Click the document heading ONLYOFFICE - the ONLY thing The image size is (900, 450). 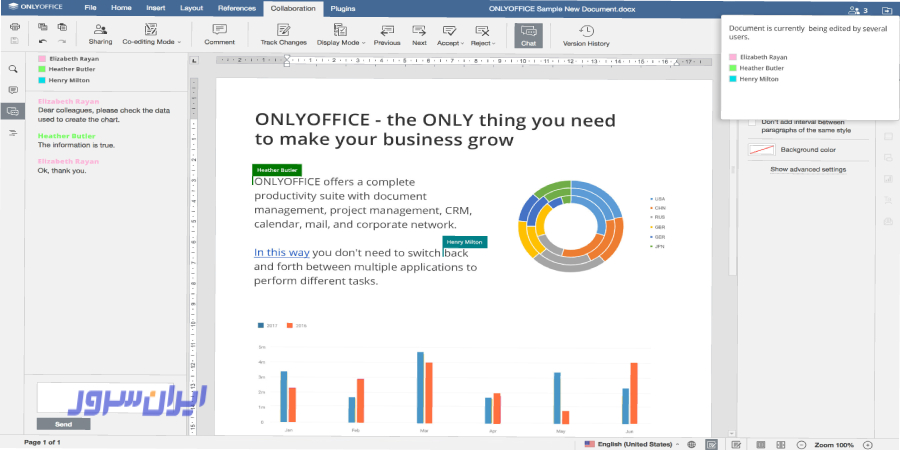coord(435,130)
